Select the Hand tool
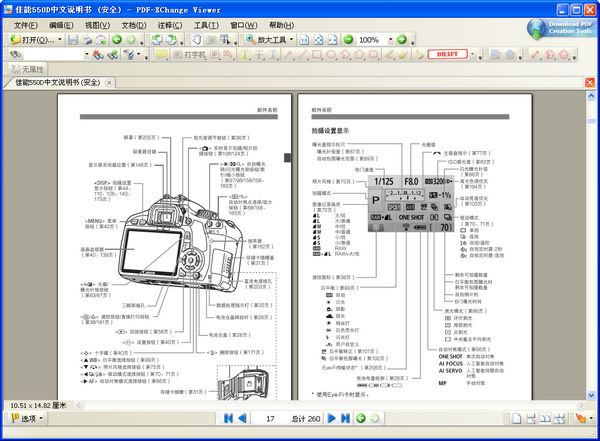The height and width of the screenshot is (441, 600). [197, 39]
